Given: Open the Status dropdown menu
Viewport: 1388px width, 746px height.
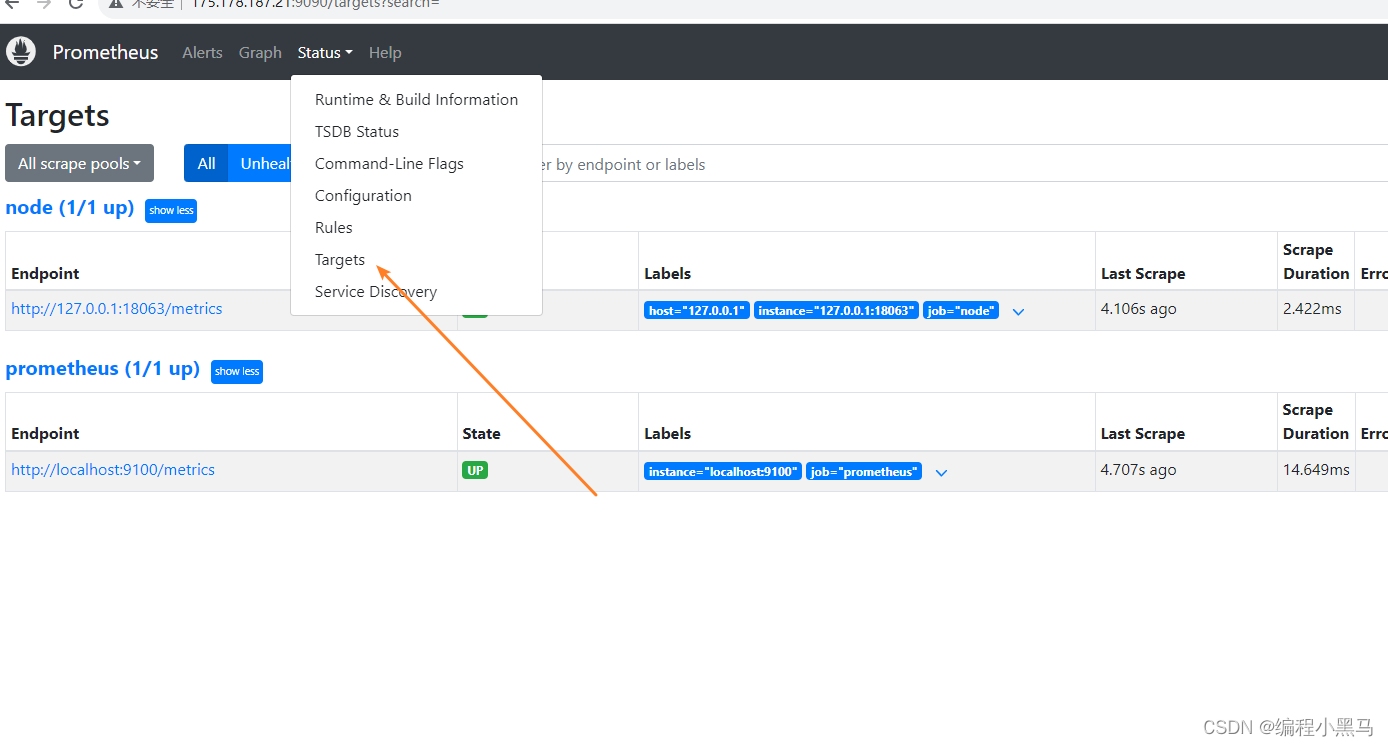Looking at the screenshot, I should pyautogui.click(x=325, y=53).
